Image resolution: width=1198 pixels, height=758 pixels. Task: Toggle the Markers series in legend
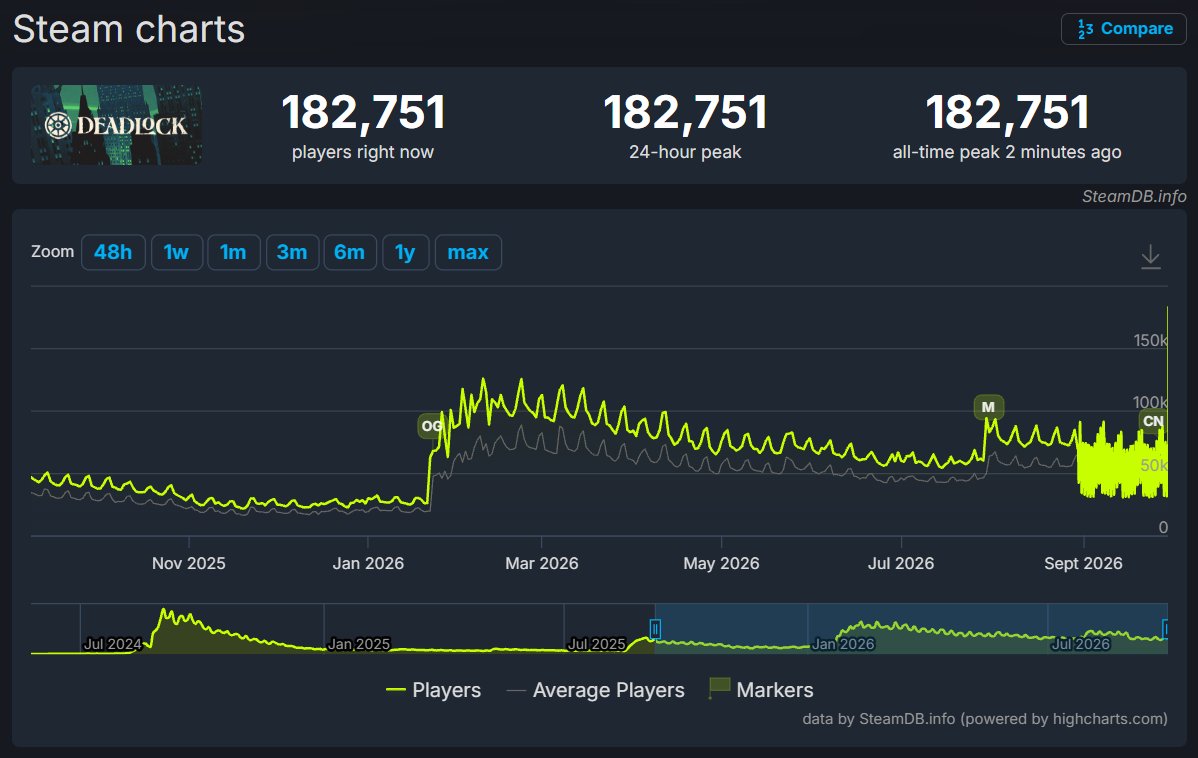point(761,689)
